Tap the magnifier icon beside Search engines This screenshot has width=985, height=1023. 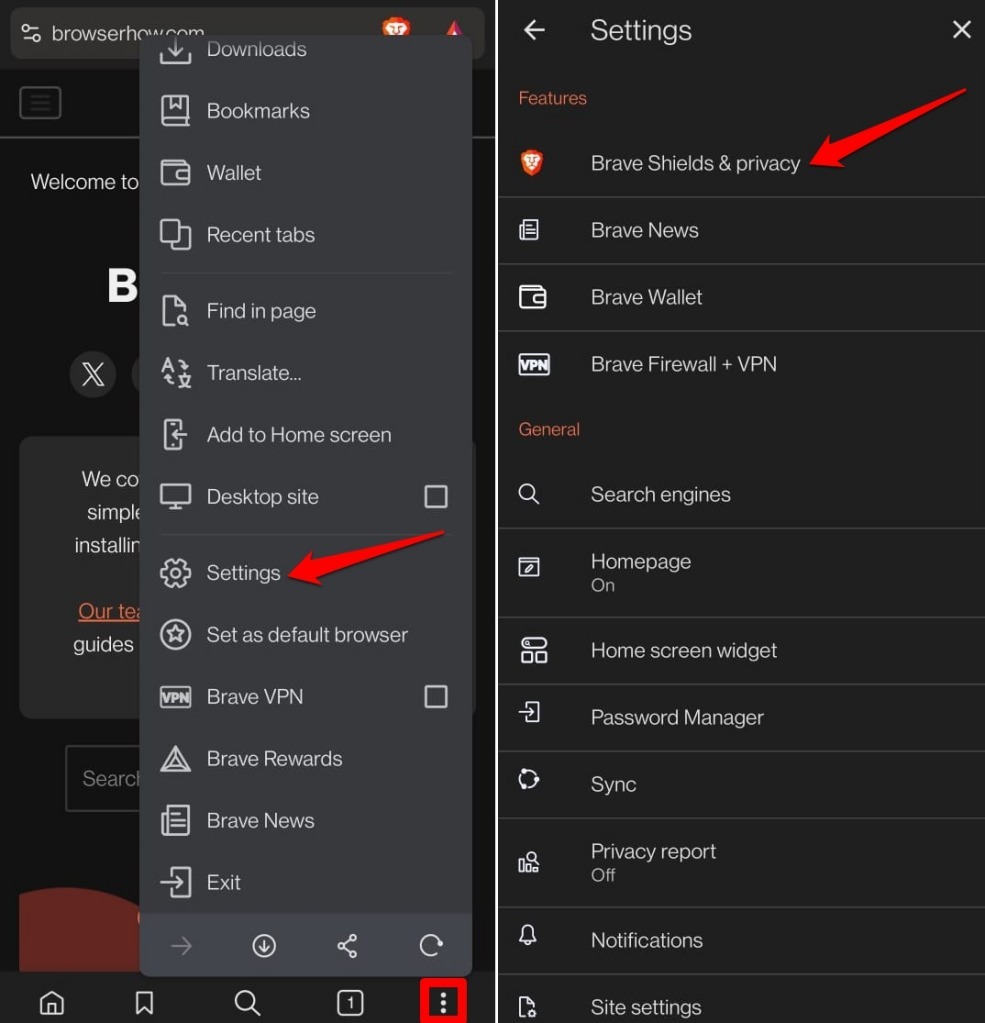point(529,494)
